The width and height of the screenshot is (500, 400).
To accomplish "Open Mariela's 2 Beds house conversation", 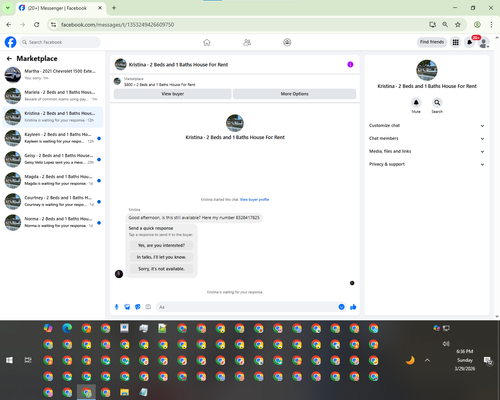I will (x=53, y=96).
